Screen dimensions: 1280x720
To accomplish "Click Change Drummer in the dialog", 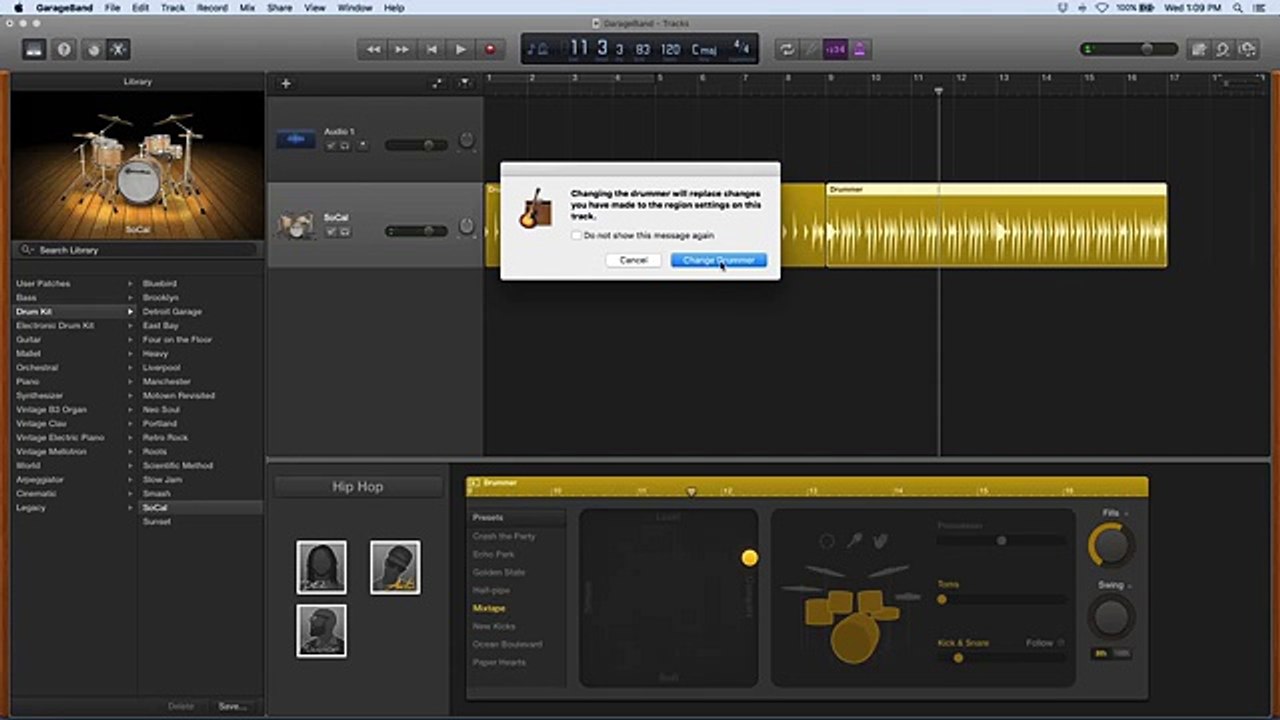I will [719, 260].
